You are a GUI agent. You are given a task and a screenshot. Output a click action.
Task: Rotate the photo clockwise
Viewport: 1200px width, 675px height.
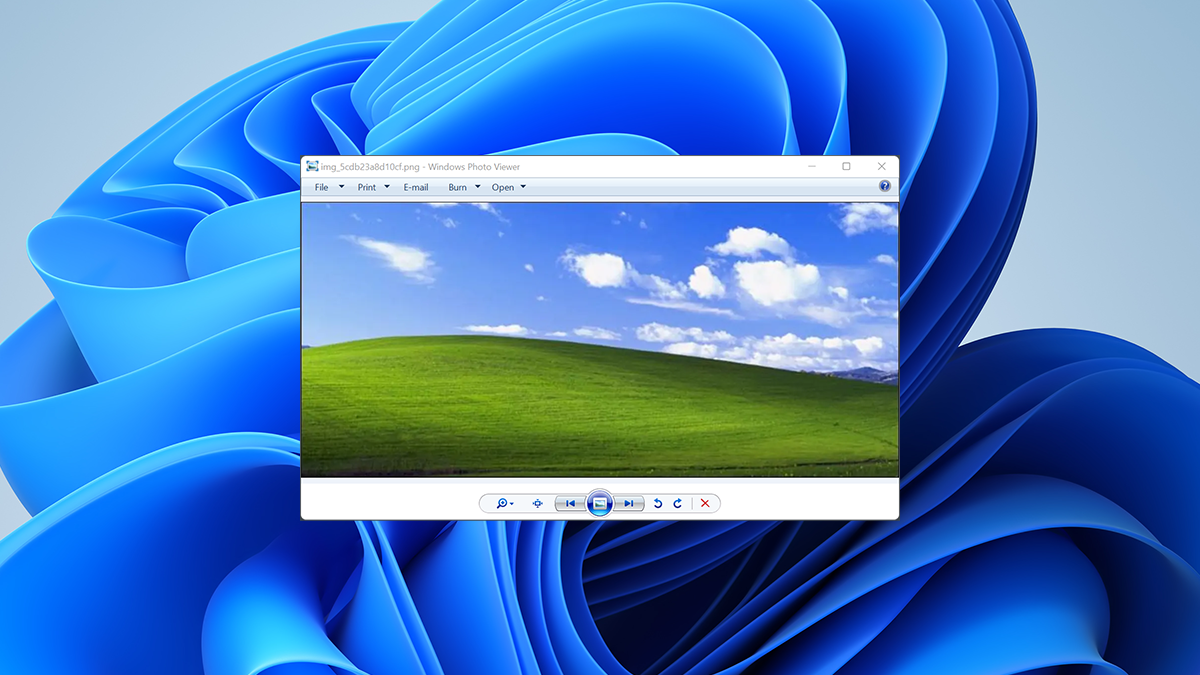coord(678,503)
